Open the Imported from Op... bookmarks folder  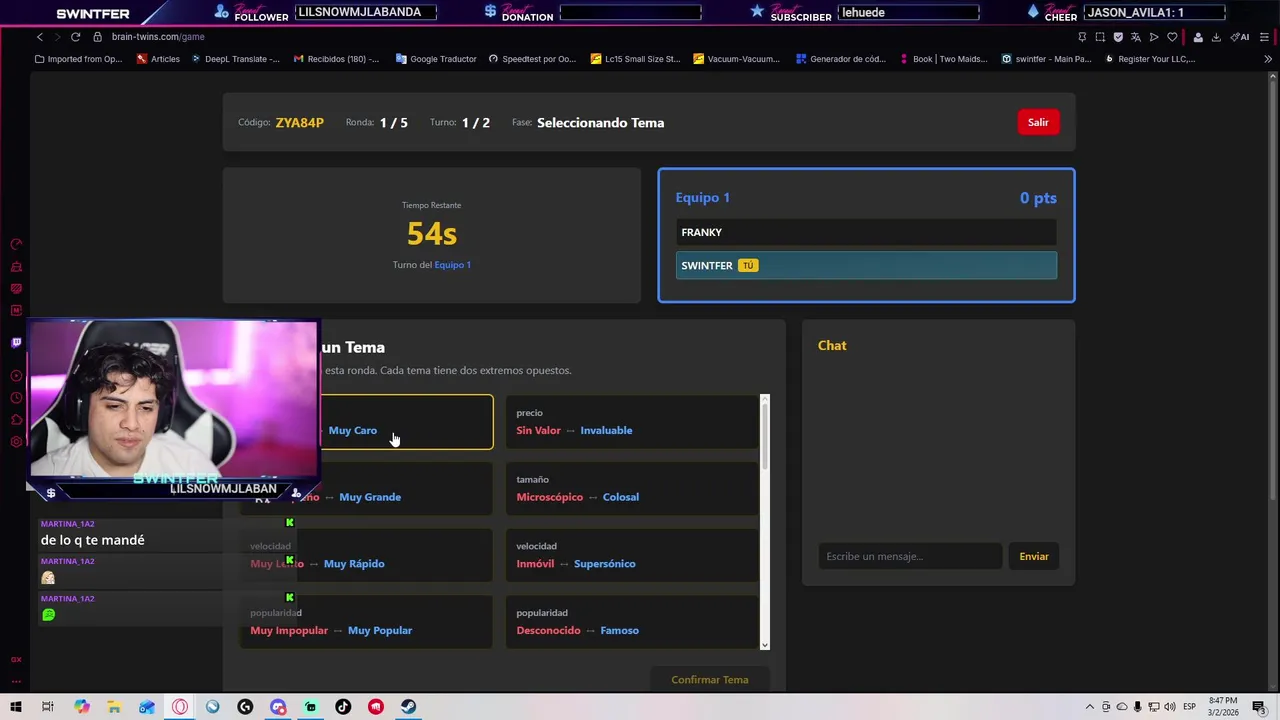(x=78, y=59)
